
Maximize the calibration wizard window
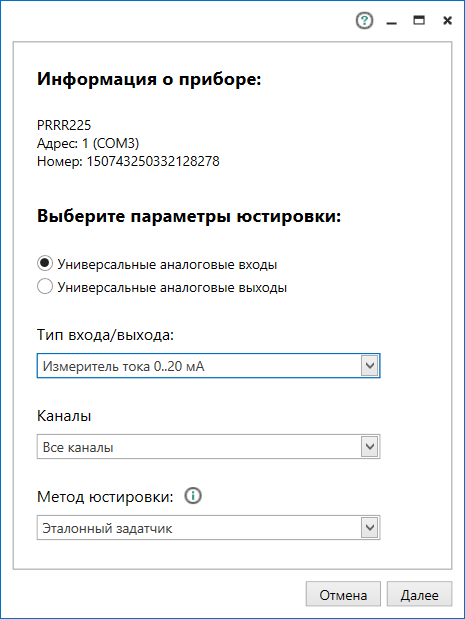419,21
